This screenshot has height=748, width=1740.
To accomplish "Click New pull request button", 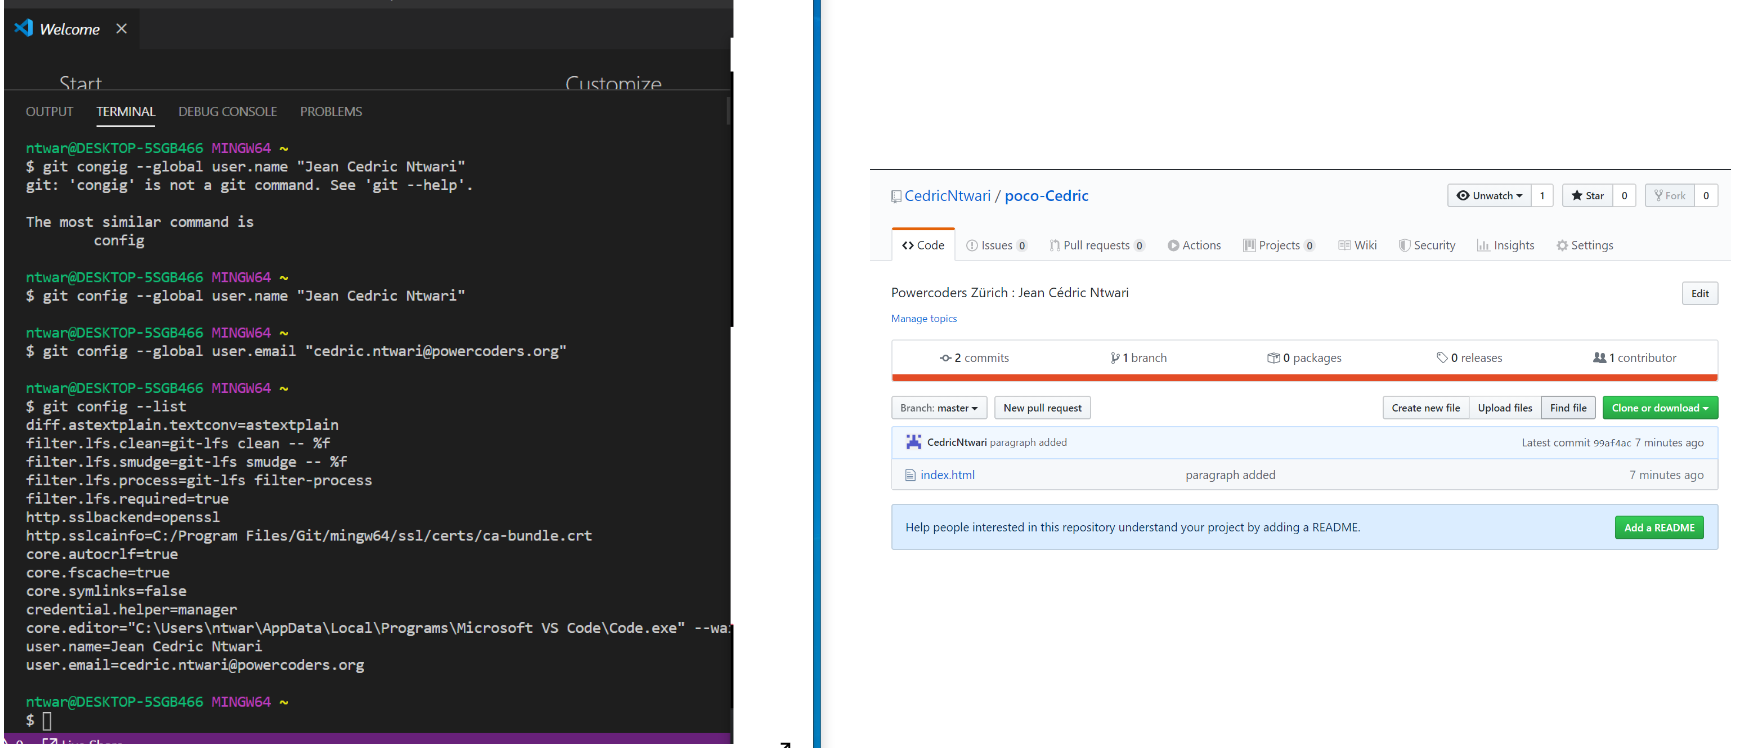I will point(1042,408).
